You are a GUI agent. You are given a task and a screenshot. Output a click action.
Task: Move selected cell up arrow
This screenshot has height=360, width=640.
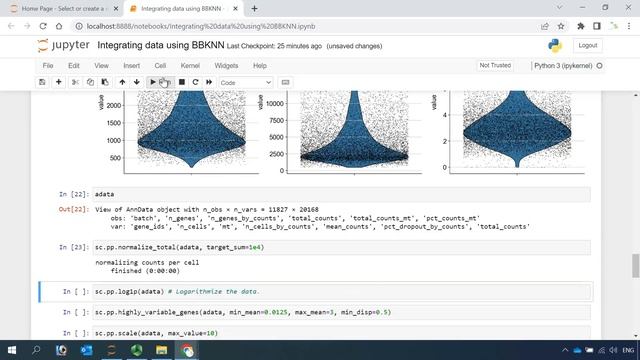point(122,82)
